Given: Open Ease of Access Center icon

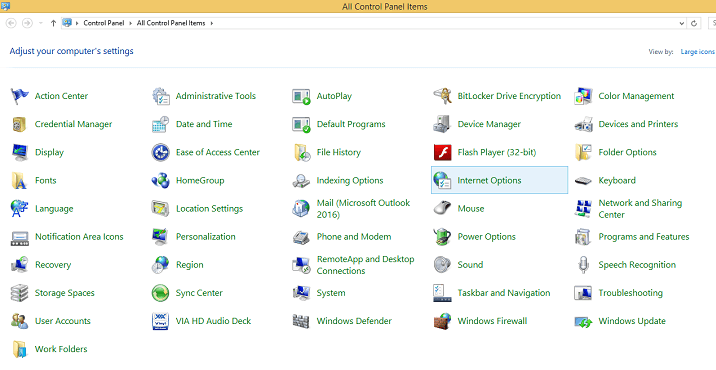Looking at the screenshot, I should pyautogui.click(x=161, y=153).
